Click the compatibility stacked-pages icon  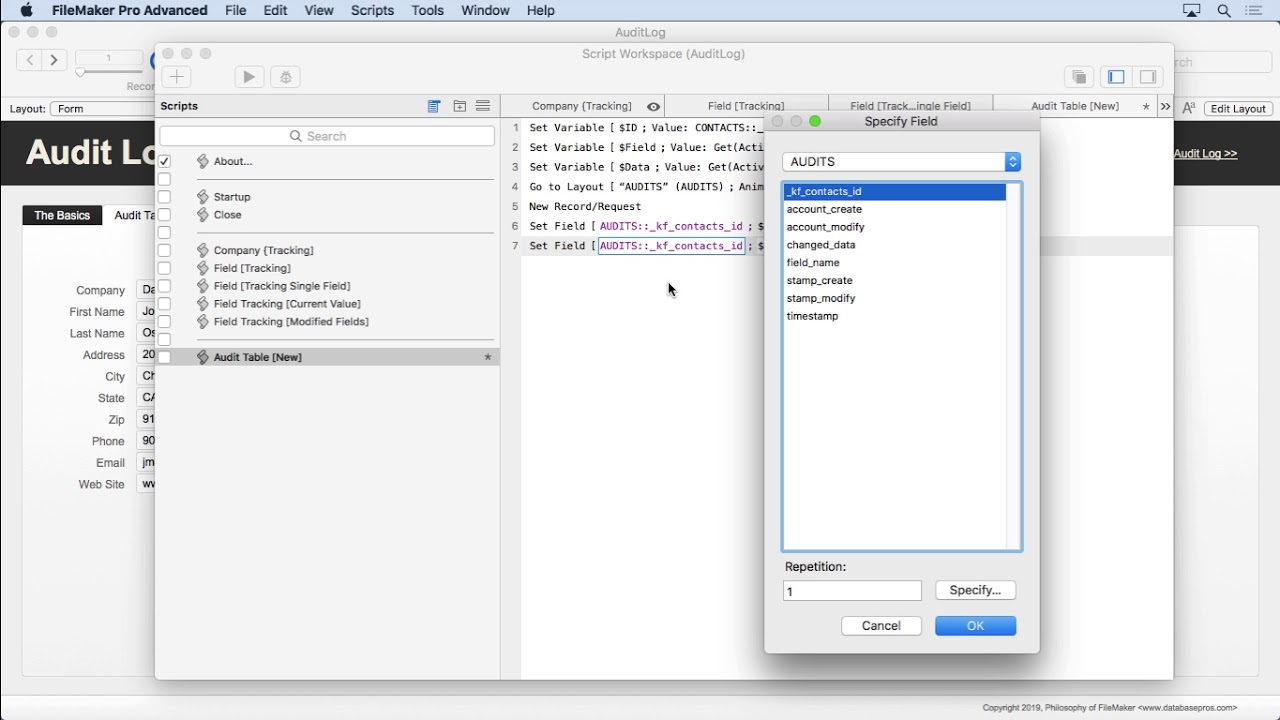click(1079, 77)
